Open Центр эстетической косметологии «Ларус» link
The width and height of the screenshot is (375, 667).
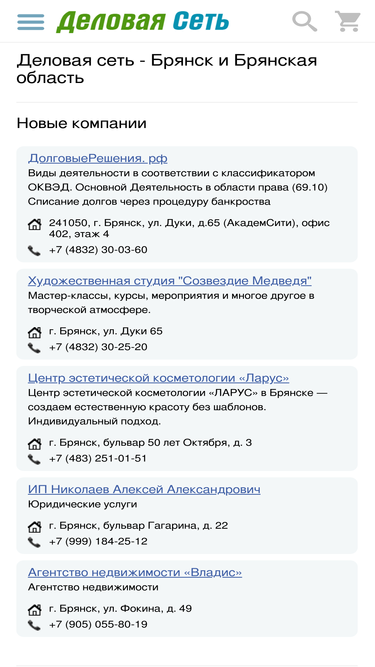(159, 378)
